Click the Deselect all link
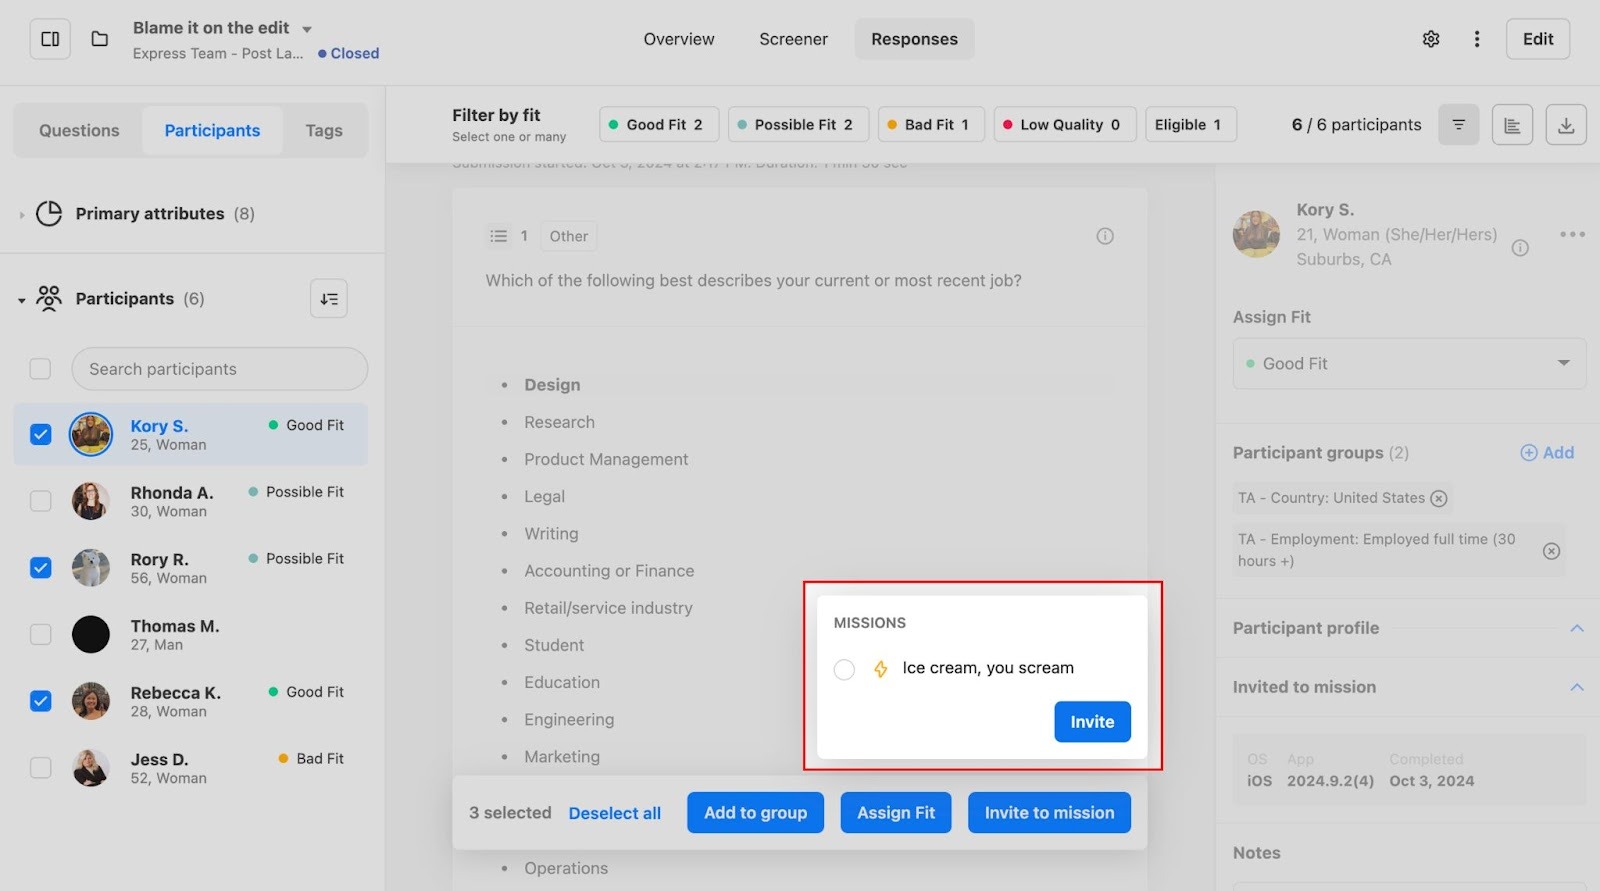 coord(614,813)
